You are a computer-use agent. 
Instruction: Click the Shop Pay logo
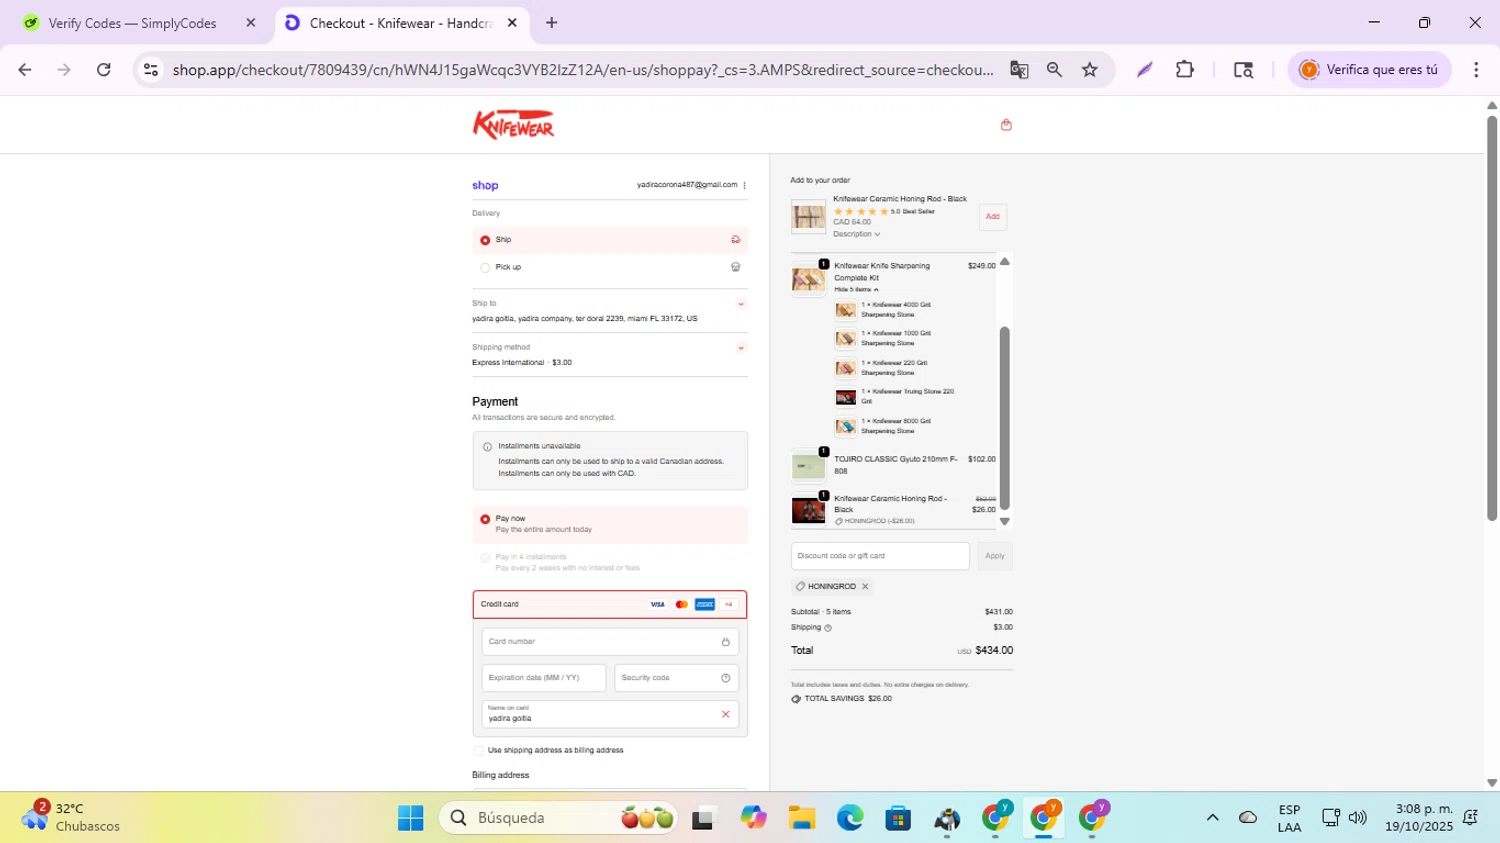pos(485,186)
